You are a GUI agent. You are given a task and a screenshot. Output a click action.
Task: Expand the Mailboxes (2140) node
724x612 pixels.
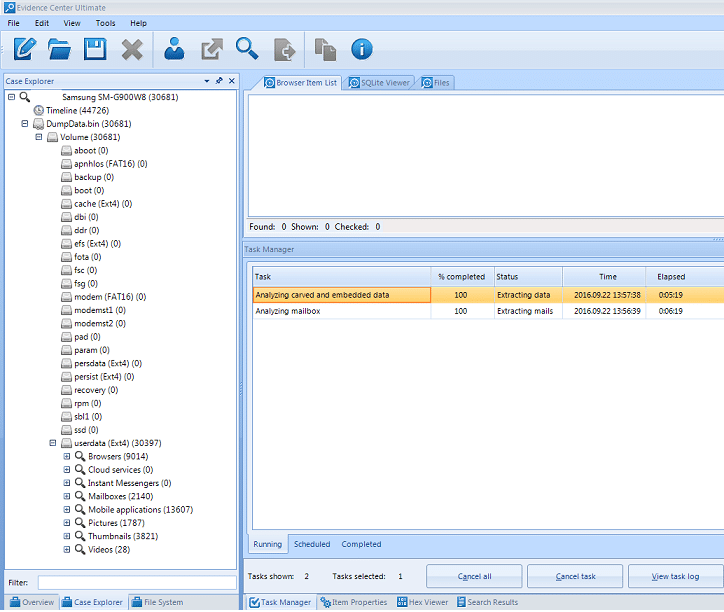point(67,497)
